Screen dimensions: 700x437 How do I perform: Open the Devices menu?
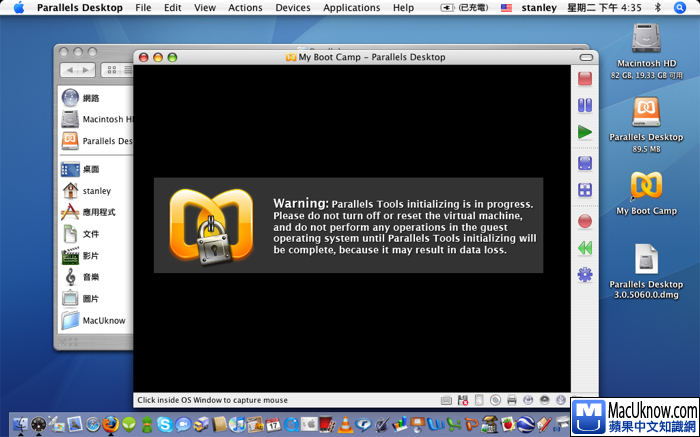(293, 8)
